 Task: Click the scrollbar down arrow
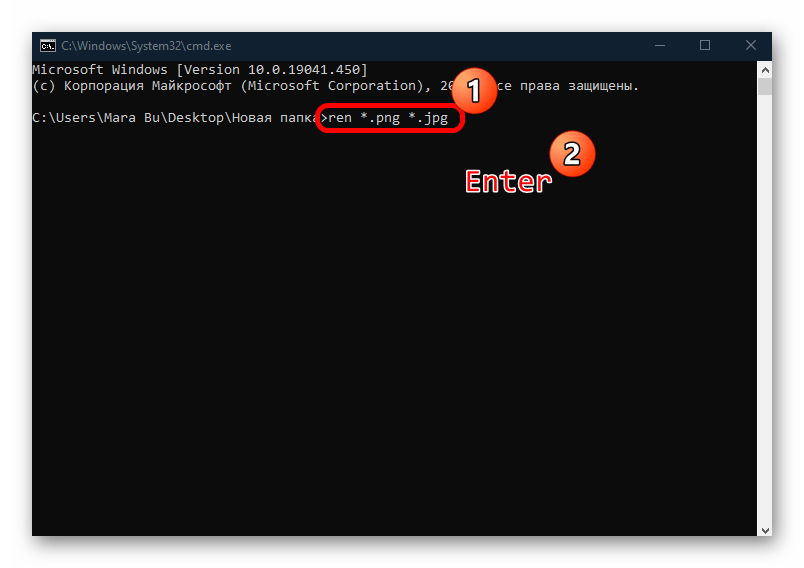point(765,530)
